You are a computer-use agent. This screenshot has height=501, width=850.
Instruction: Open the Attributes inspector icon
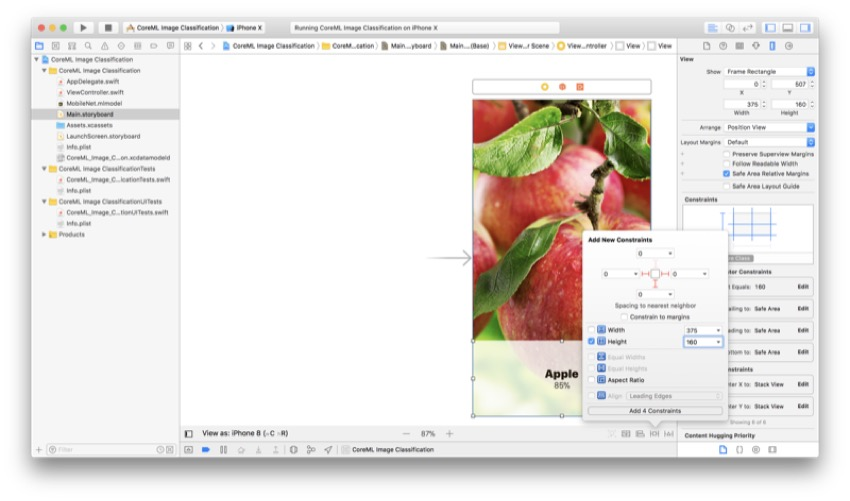click(x=756, y=46)
